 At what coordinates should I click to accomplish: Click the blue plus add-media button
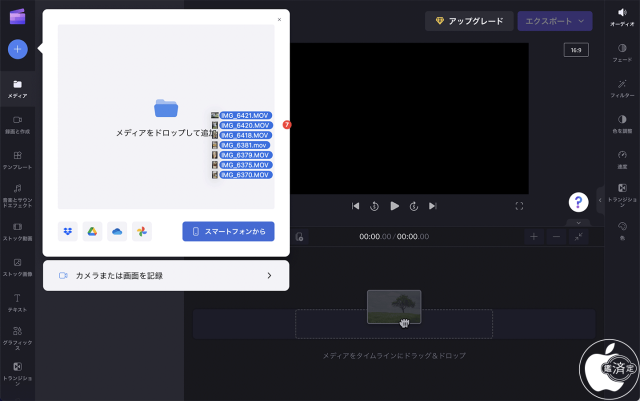tap(18, 49)
